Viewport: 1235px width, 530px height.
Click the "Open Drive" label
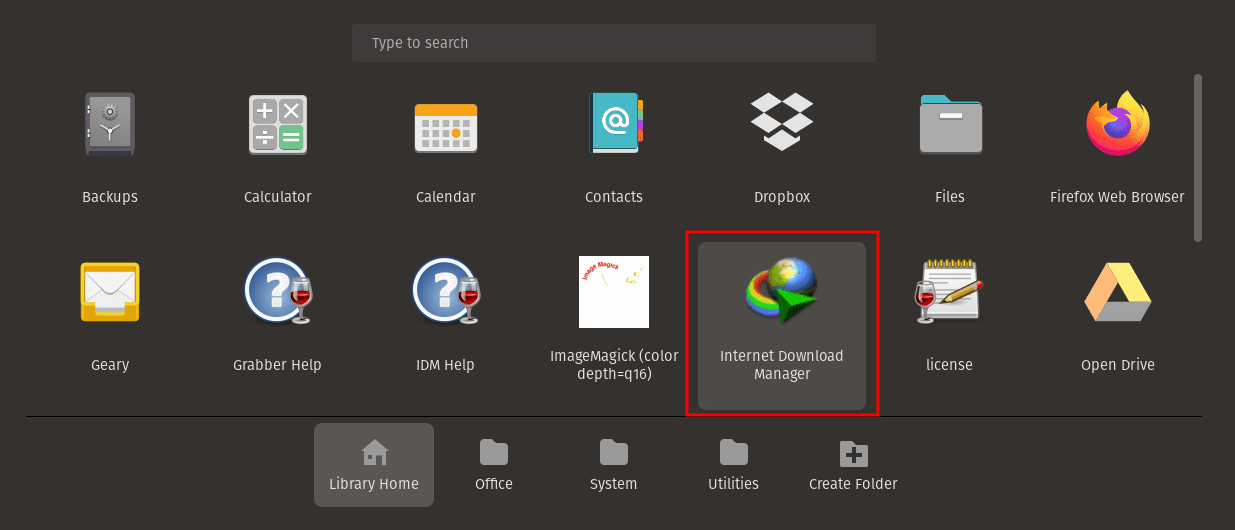coord(1118,365)
